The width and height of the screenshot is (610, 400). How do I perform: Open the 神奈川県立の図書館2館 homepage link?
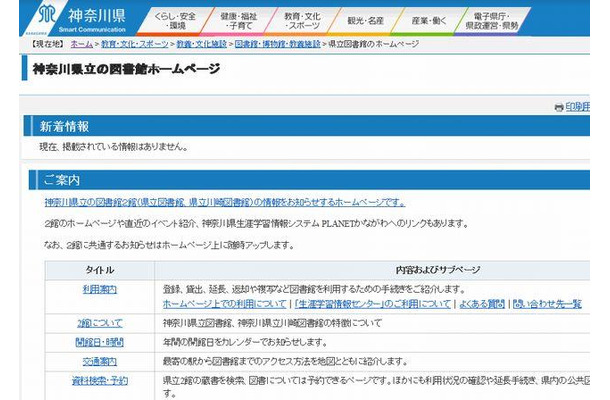pyautogui.click(x=225, y=202)
